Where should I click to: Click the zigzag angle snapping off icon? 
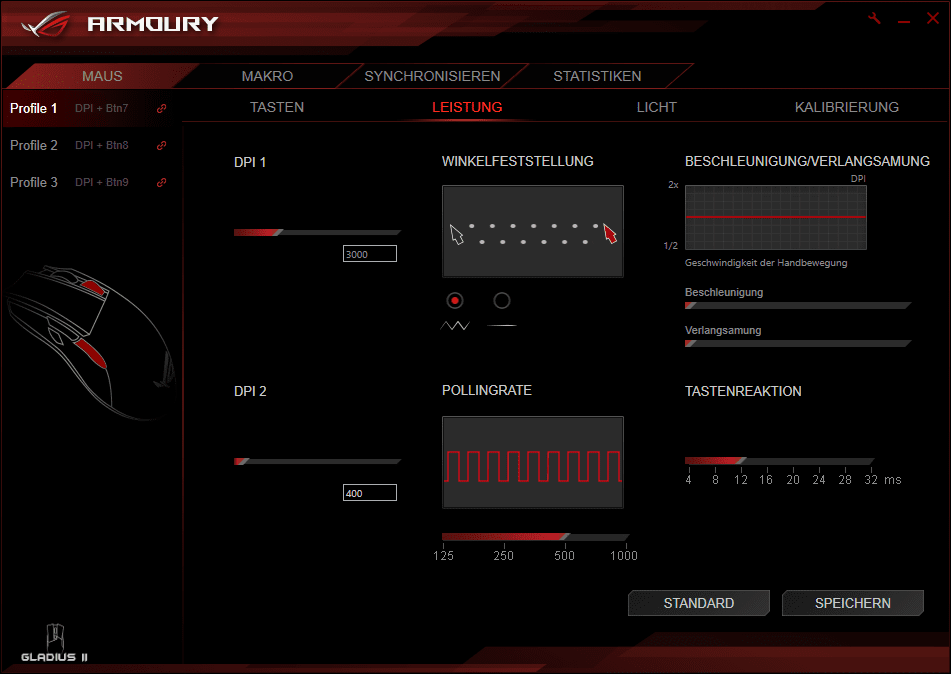[455, 326]
